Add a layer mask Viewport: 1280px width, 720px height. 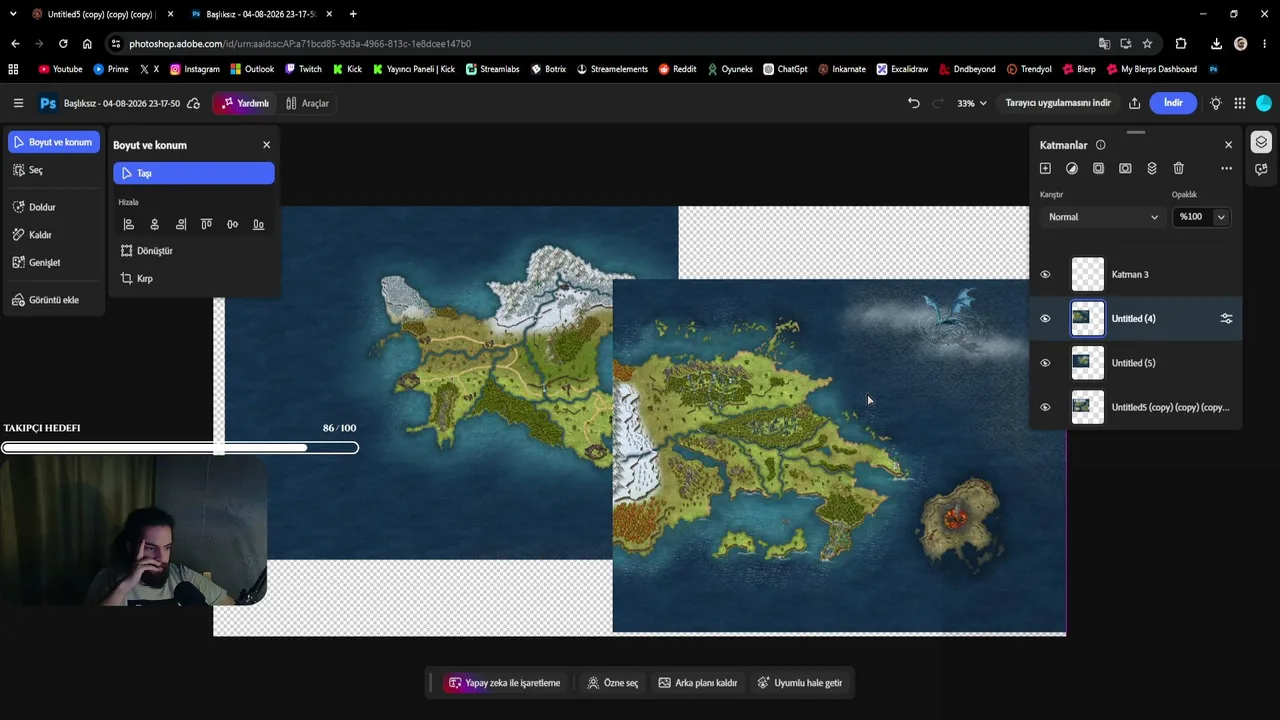pos(1125,168)
